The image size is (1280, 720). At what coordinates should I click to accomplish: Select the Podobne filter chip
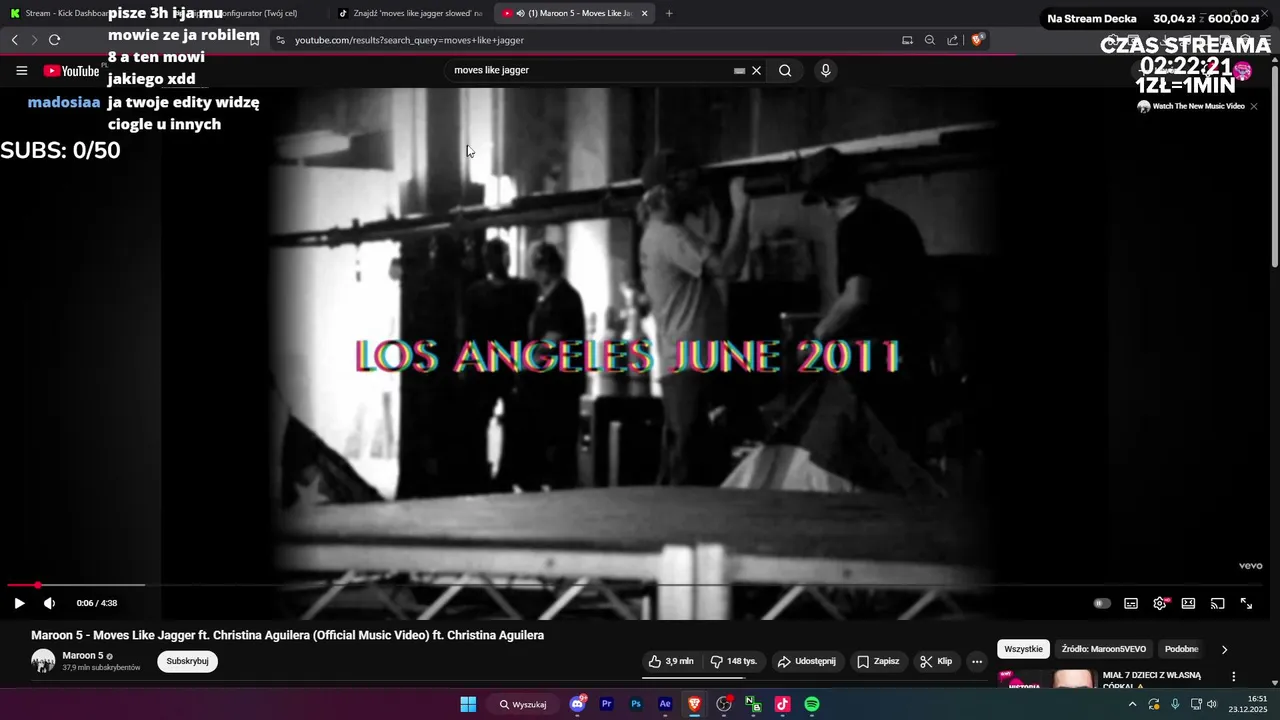[x=1182, y=649]
